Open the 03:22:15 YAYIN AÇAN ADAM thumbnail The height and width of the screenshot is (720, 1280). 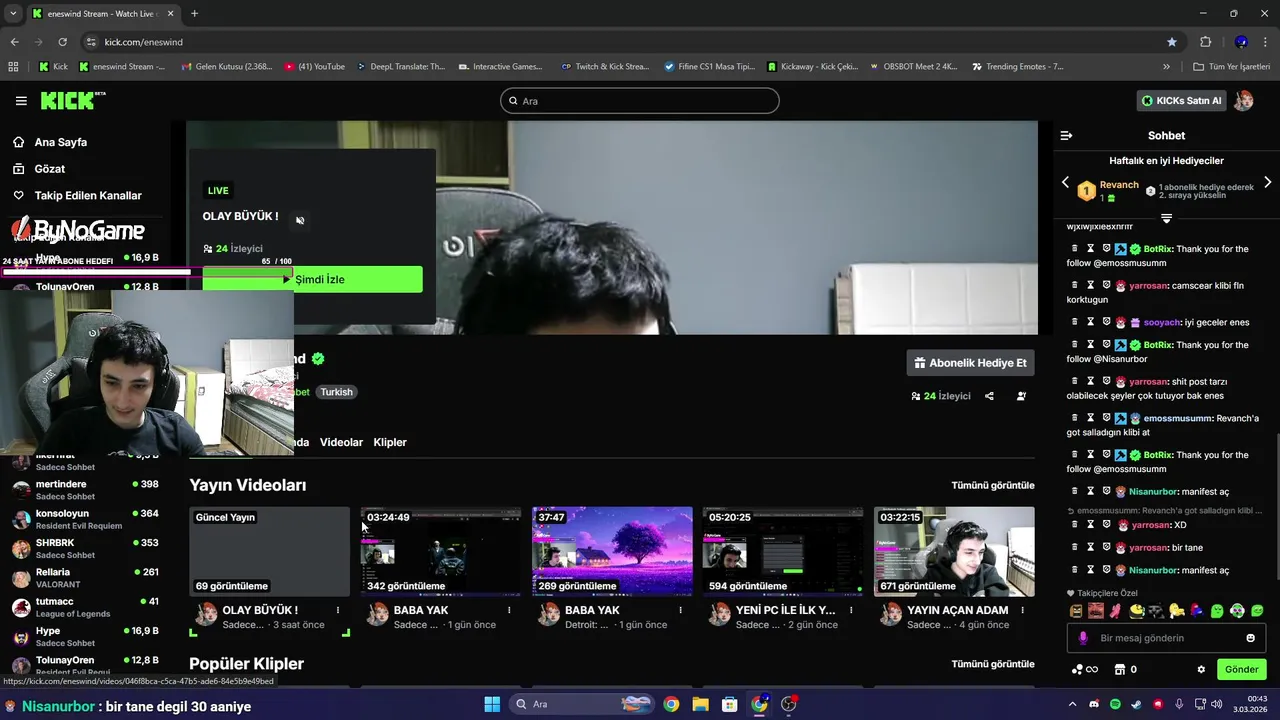954,551
